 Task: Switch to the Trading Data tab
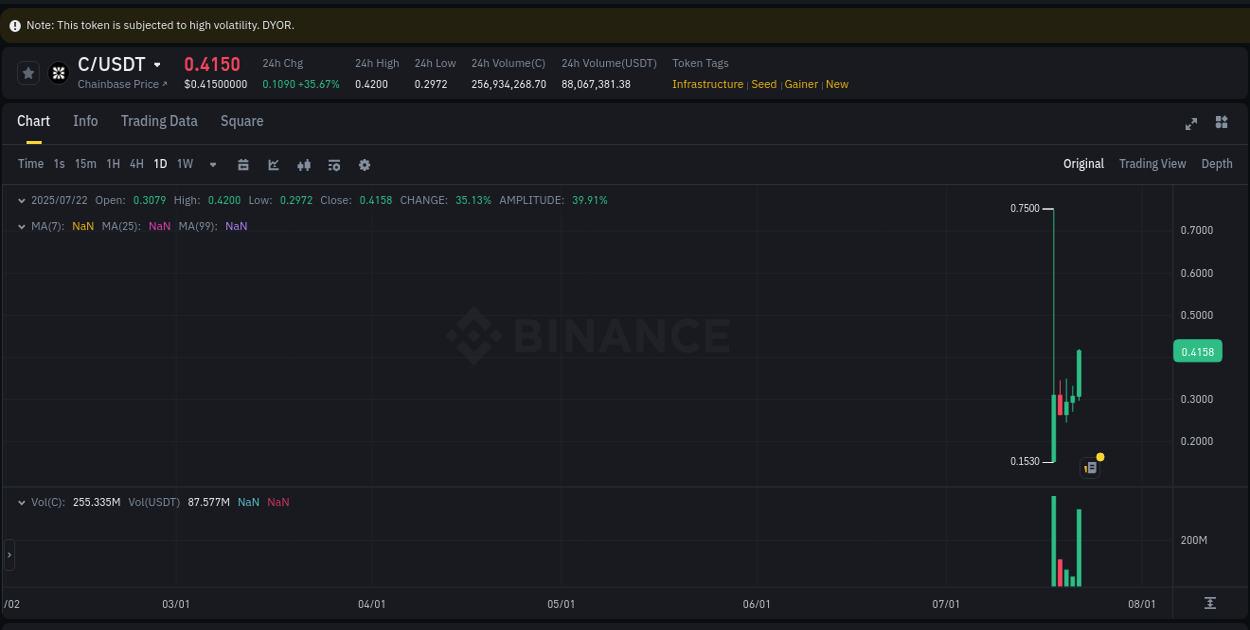point(159,121)
